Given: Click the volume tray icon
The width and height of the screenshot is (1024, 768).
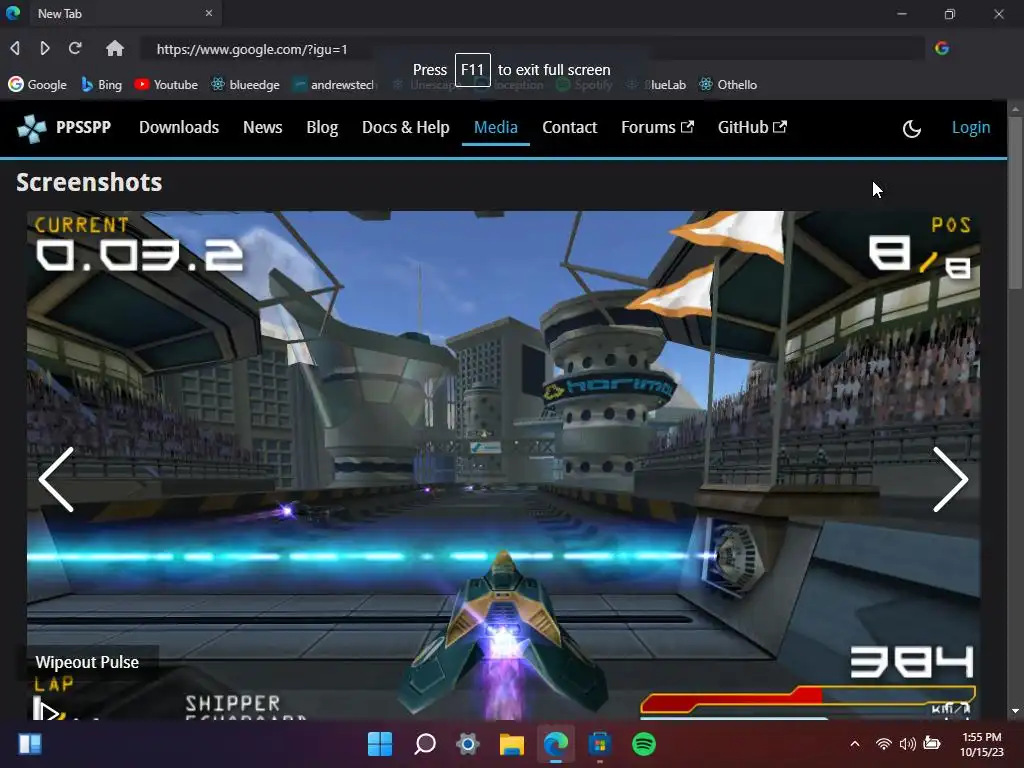Looking at the screenshot, I should coord(907,744).
